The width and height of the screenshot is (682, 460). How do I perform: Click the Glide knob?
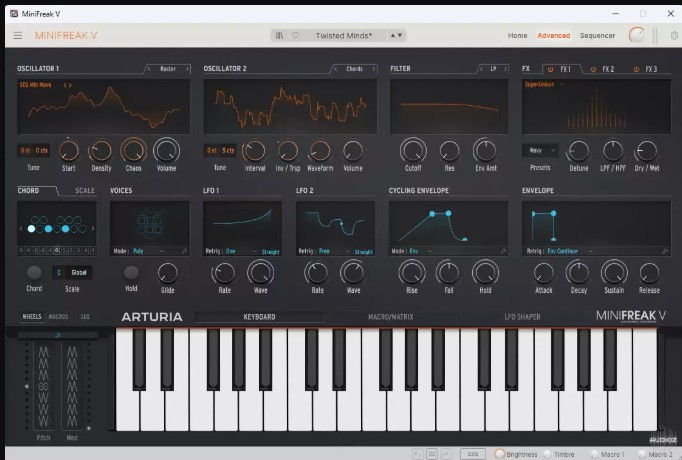[167, 273]
